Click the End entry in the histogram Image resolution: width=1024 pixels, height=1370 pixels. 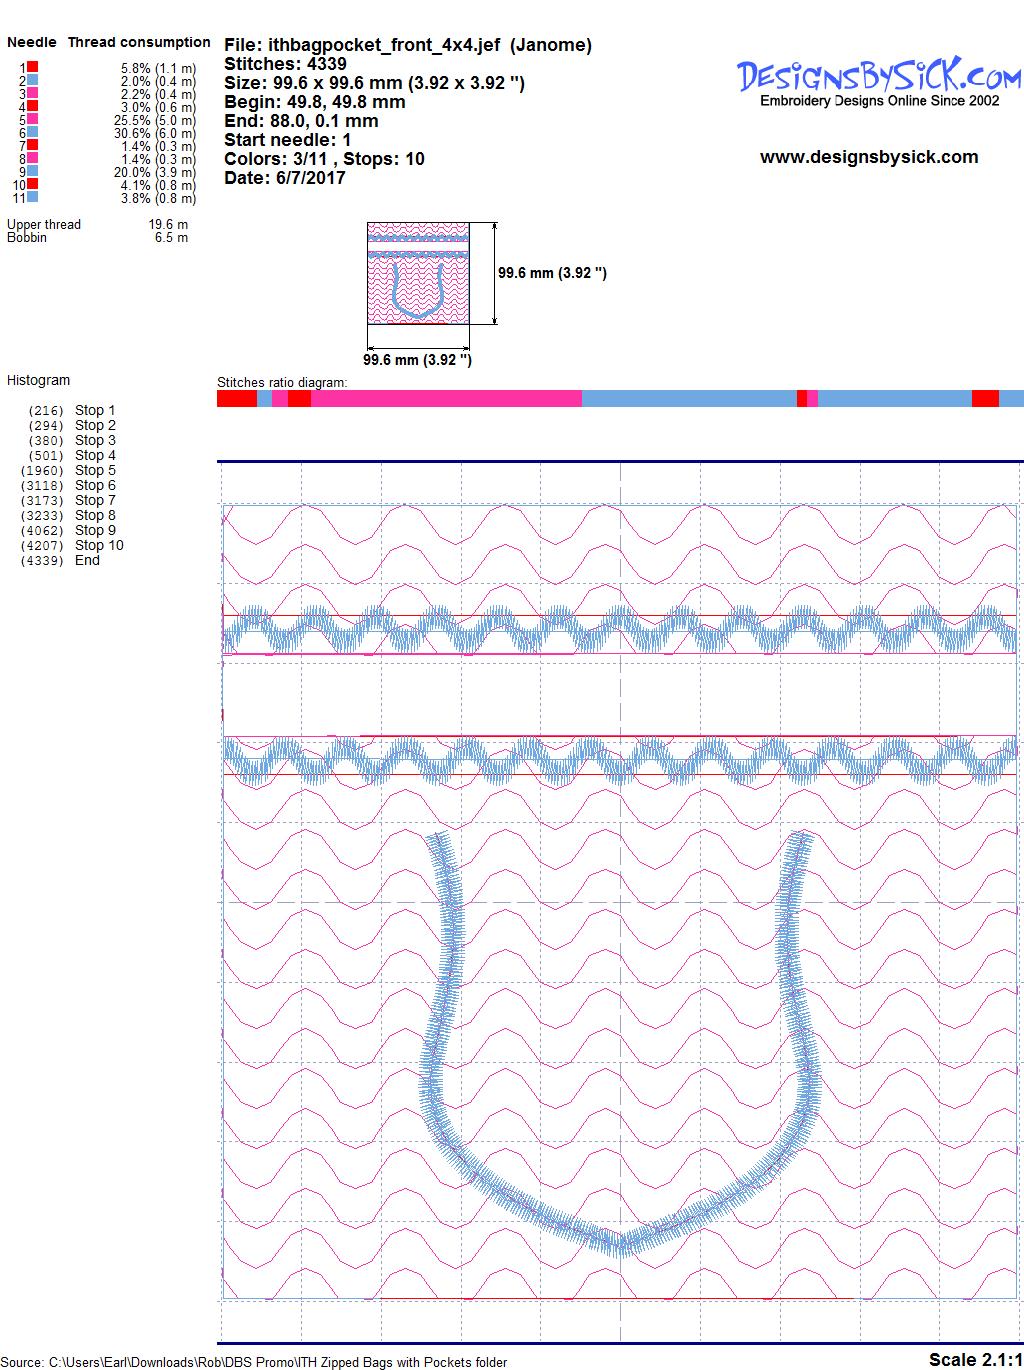coord(87,560)
